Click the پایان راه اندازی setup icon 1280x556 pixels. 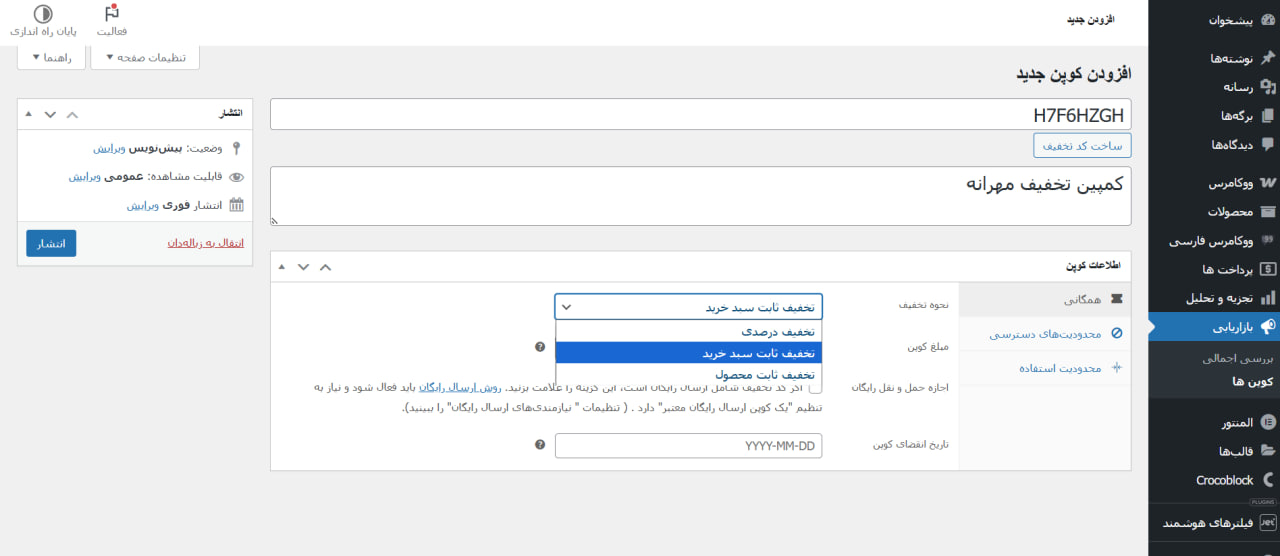43,15
